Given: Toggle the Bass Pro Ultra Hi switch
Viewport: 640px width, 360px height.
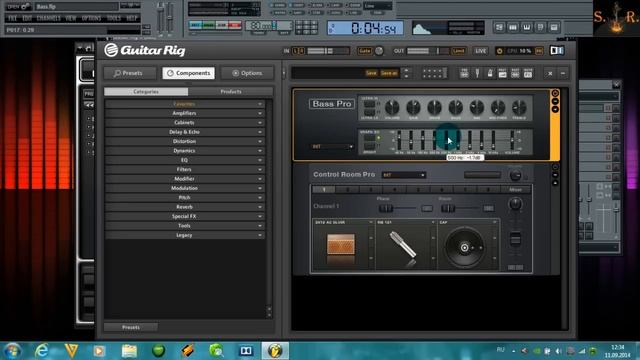Looking at the screenshot, I should click(369, 104).
